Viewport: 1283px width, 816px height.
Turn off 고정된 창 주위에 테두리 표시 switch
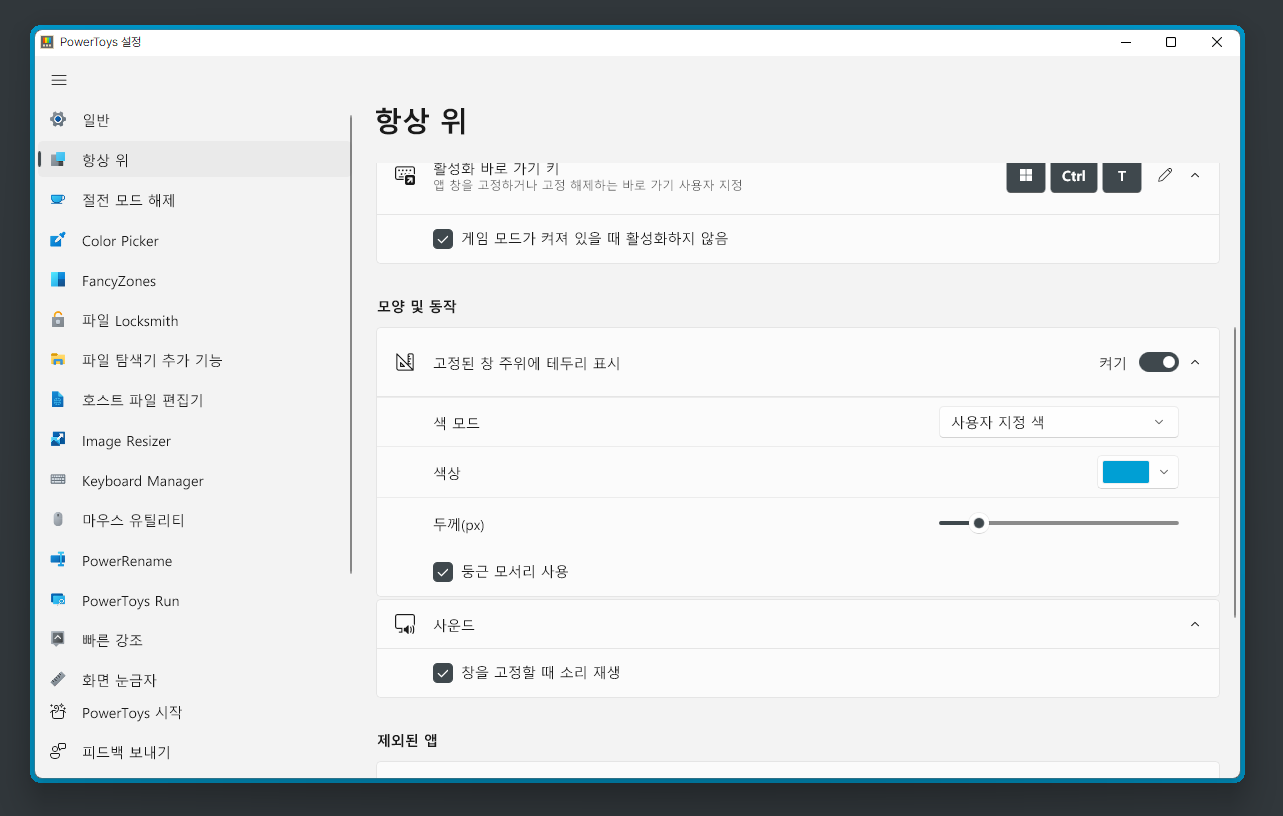tap(1159, 362)
